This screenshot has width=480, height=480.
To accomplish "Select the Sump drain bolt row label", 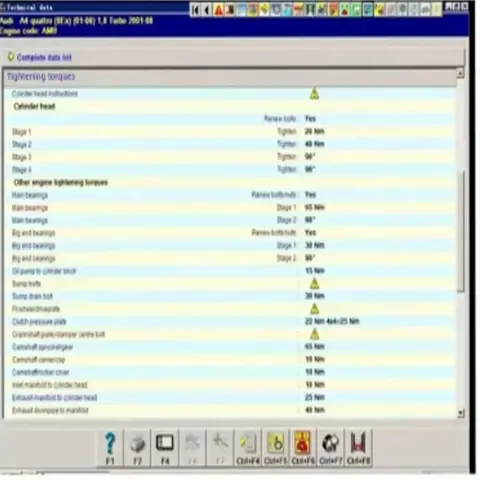I will click(x=32, y=296).
